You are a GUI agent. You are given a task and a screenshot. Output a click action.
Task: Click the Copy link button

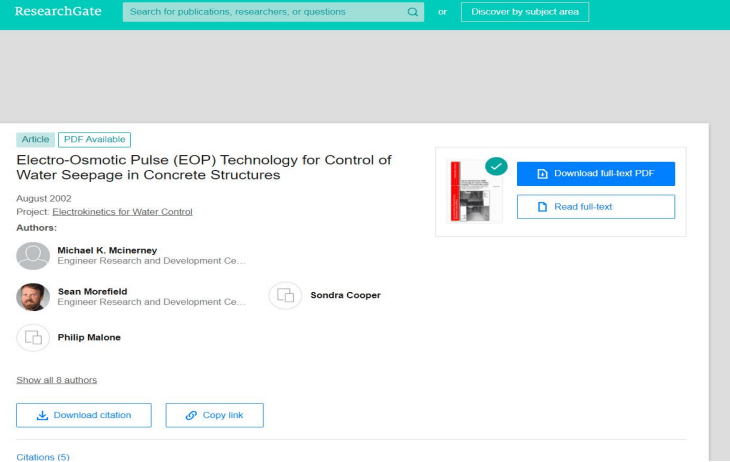[215, 415]
